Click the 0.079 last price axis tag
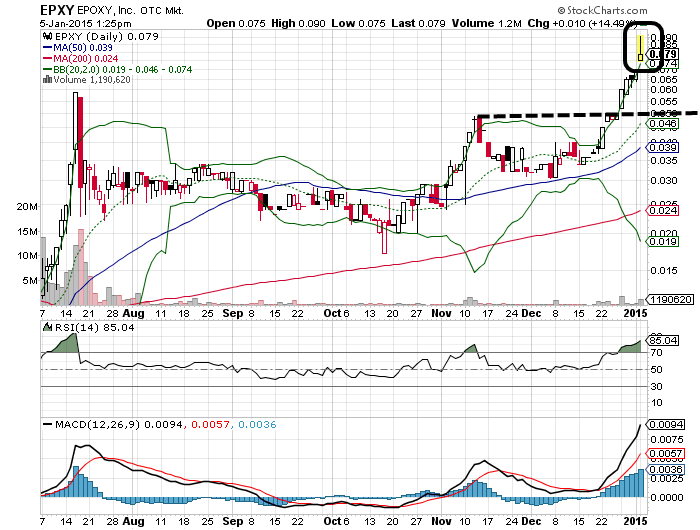 coord(662,54)
